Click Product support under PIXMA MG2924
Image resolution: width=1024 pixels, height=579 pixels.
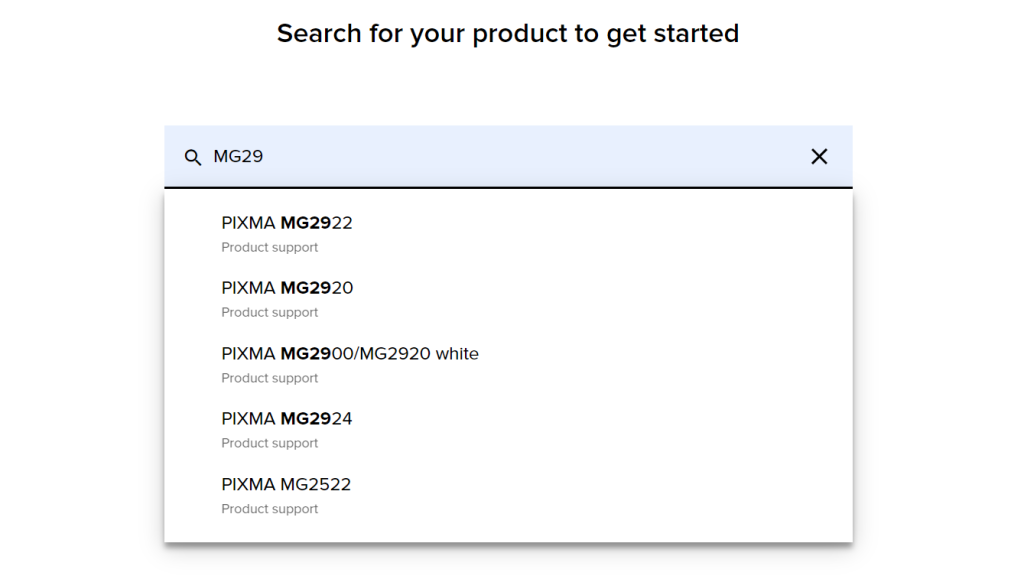click(270, 443)
